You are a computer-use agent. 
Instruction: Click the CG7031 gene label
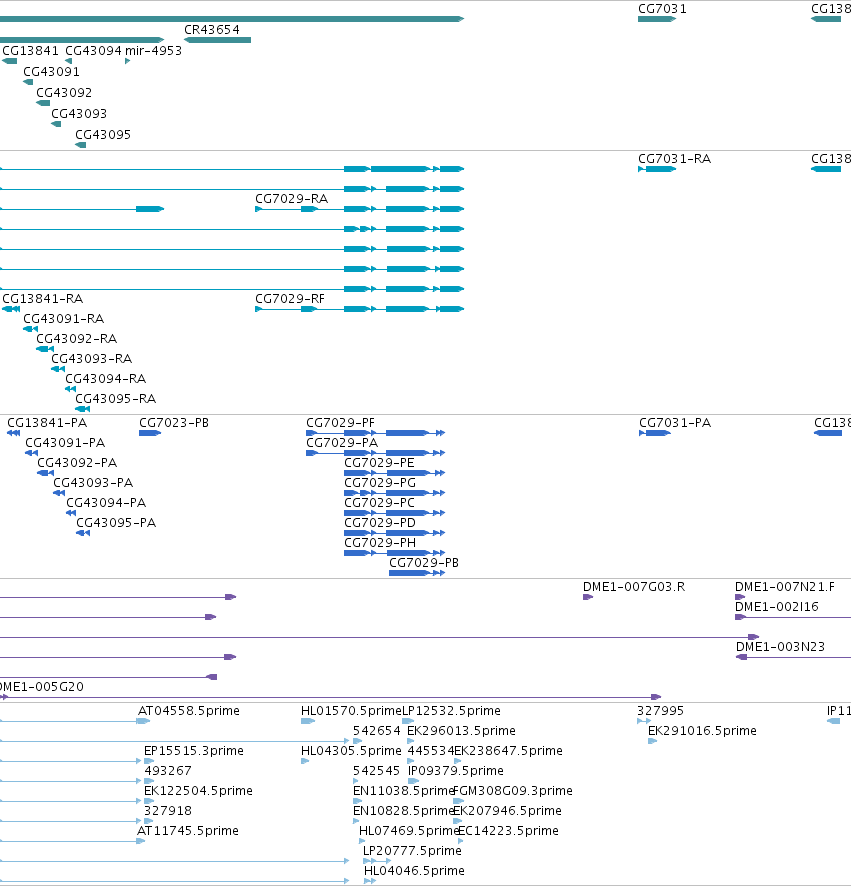[x=662, y=9]
